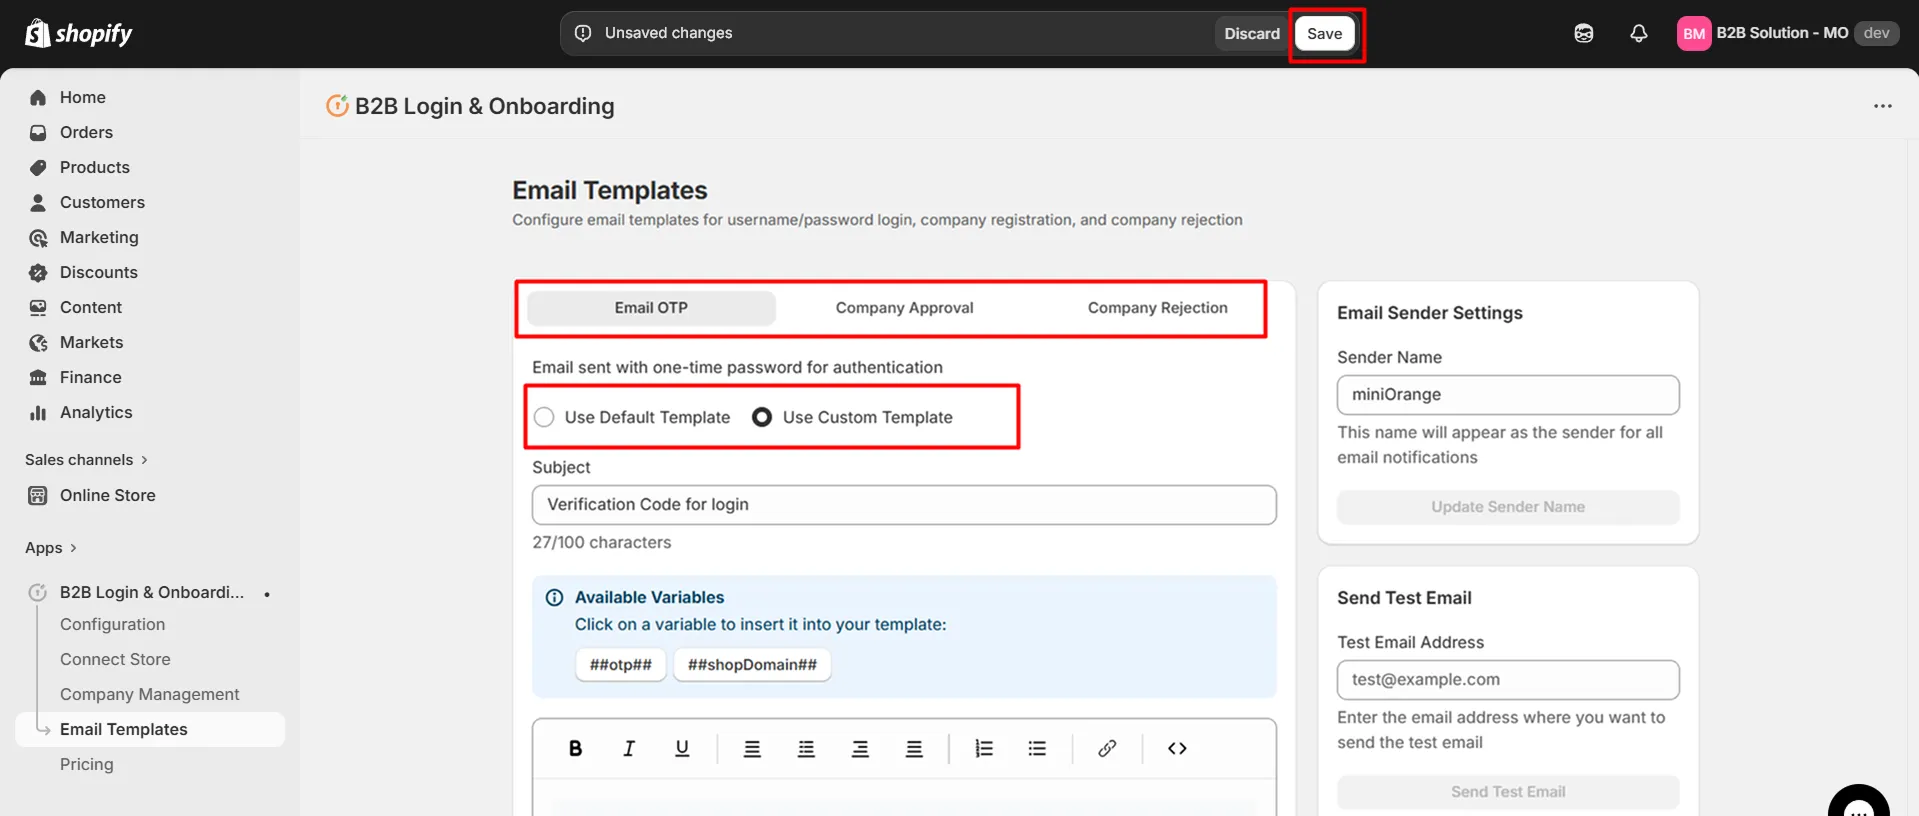Discard the unsaved changes

(x=1251, y=33)
